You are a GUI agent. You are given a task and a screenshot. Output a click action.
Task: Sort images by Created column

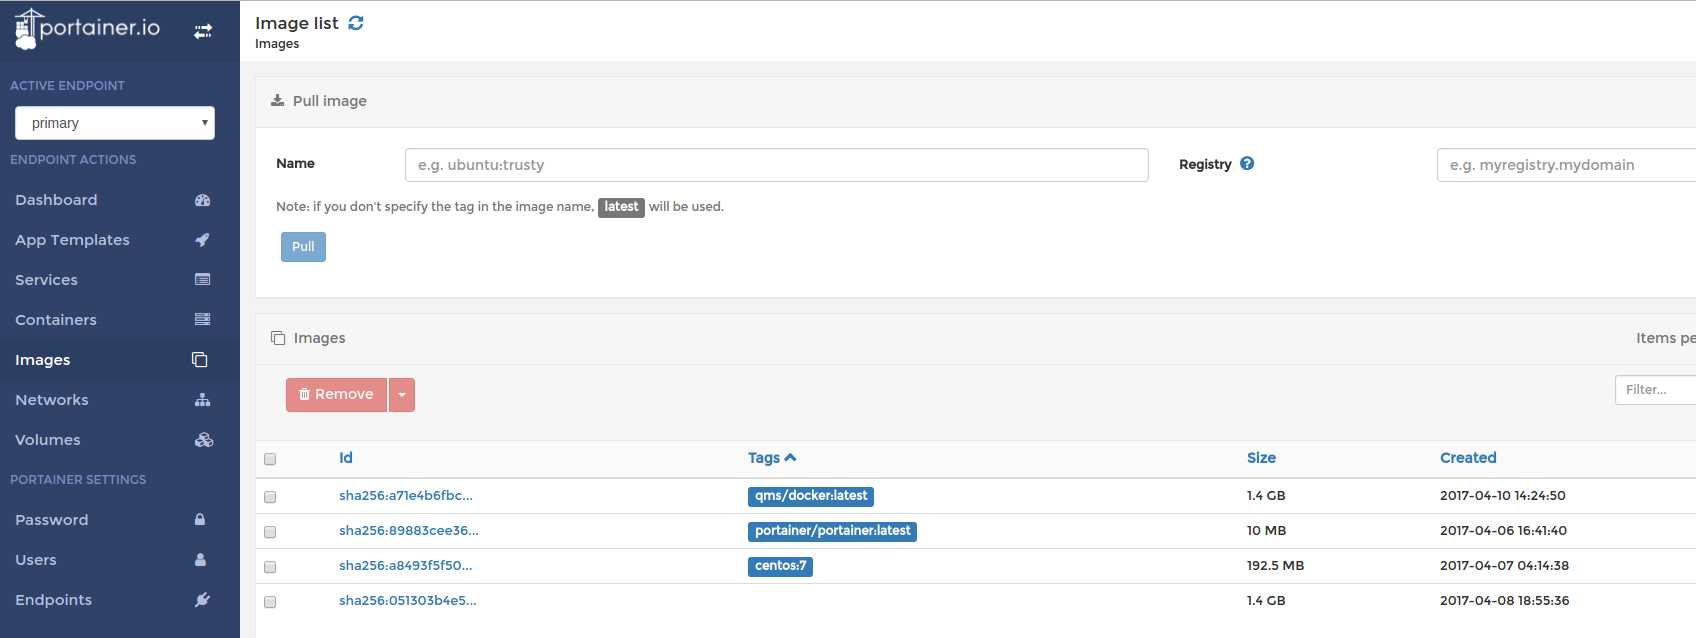point(1468,458)
